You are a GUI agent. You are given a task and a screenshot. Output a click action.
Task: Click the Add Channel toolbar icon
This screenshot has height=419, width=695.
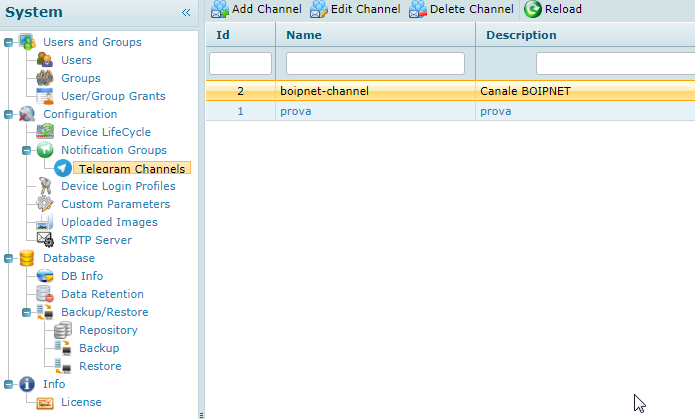(x=219, y=9)
